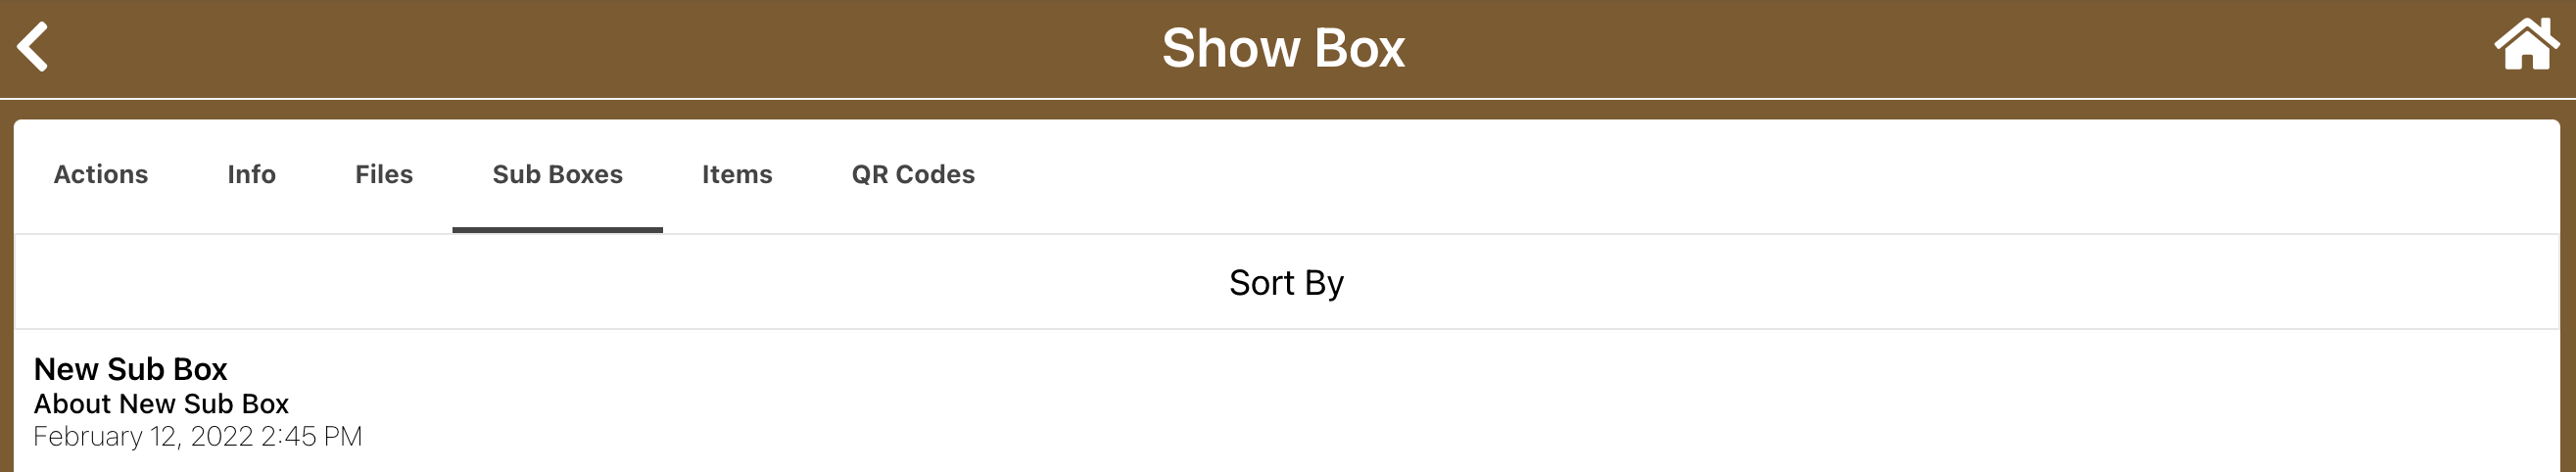Click the blank Sort By bar left of its label
The height and width of the screenshot is (472, 2576).
pos(600,283)
